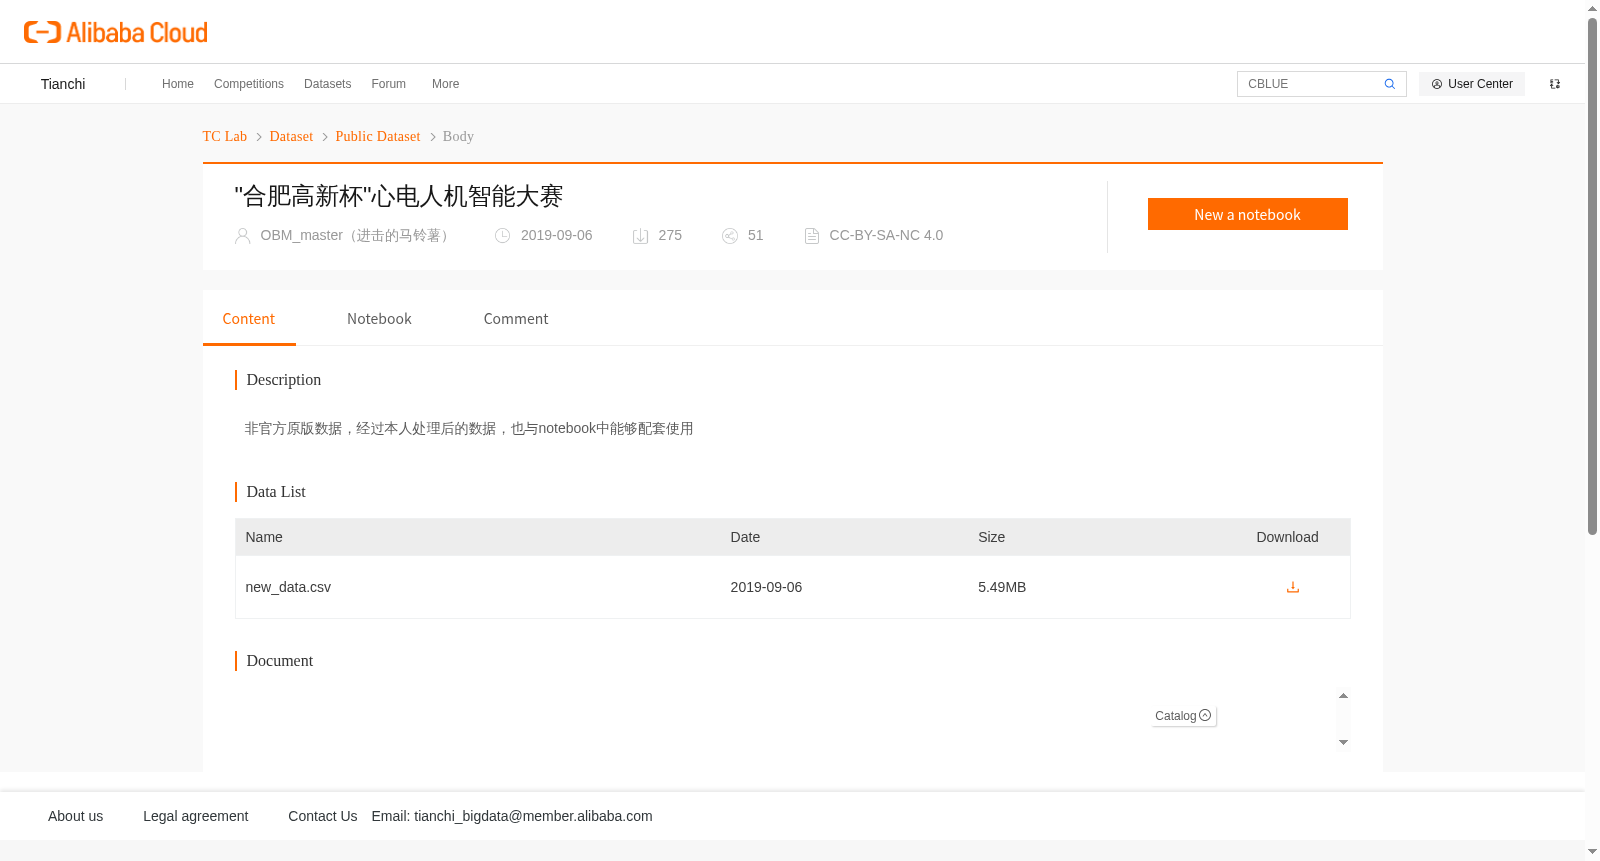Click the expand icon beside User Center

1555,84
